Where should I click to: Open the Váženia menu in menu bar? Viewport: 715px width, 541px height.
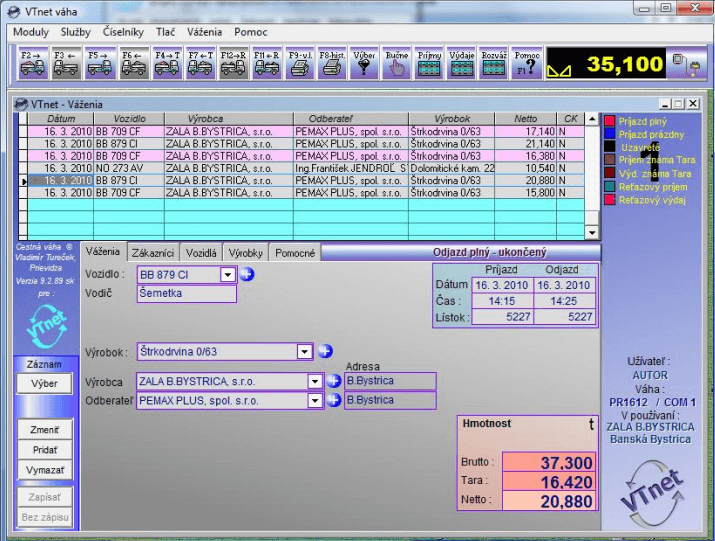pyautogui.click(x=204, y=32)
